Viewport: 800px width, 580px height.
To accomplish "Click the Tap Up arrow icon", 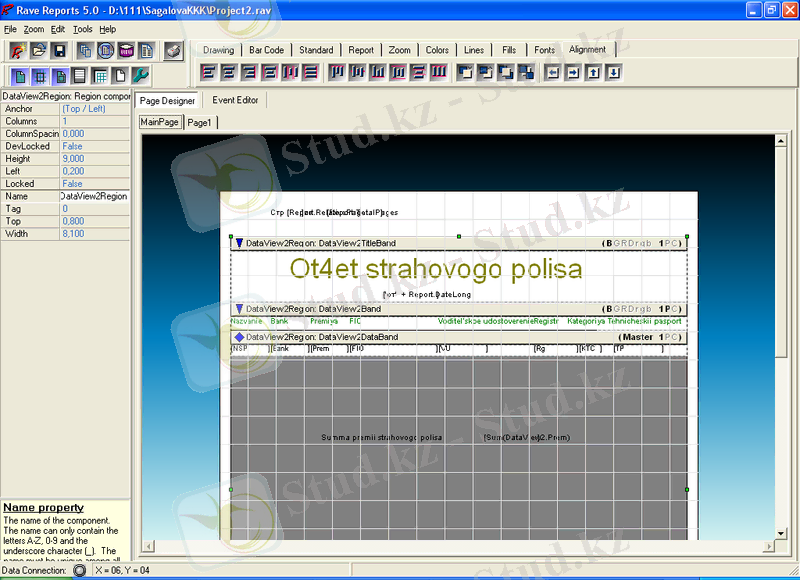I will tap(593, 72).
